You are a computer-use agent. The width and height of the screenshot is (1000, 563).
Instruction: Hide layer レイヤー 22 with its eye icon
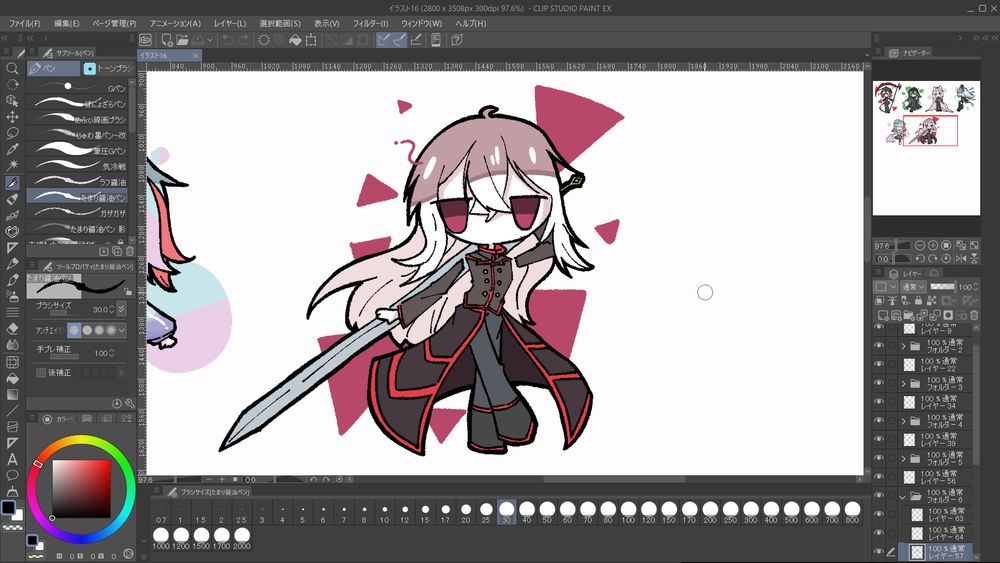point(879,364)
